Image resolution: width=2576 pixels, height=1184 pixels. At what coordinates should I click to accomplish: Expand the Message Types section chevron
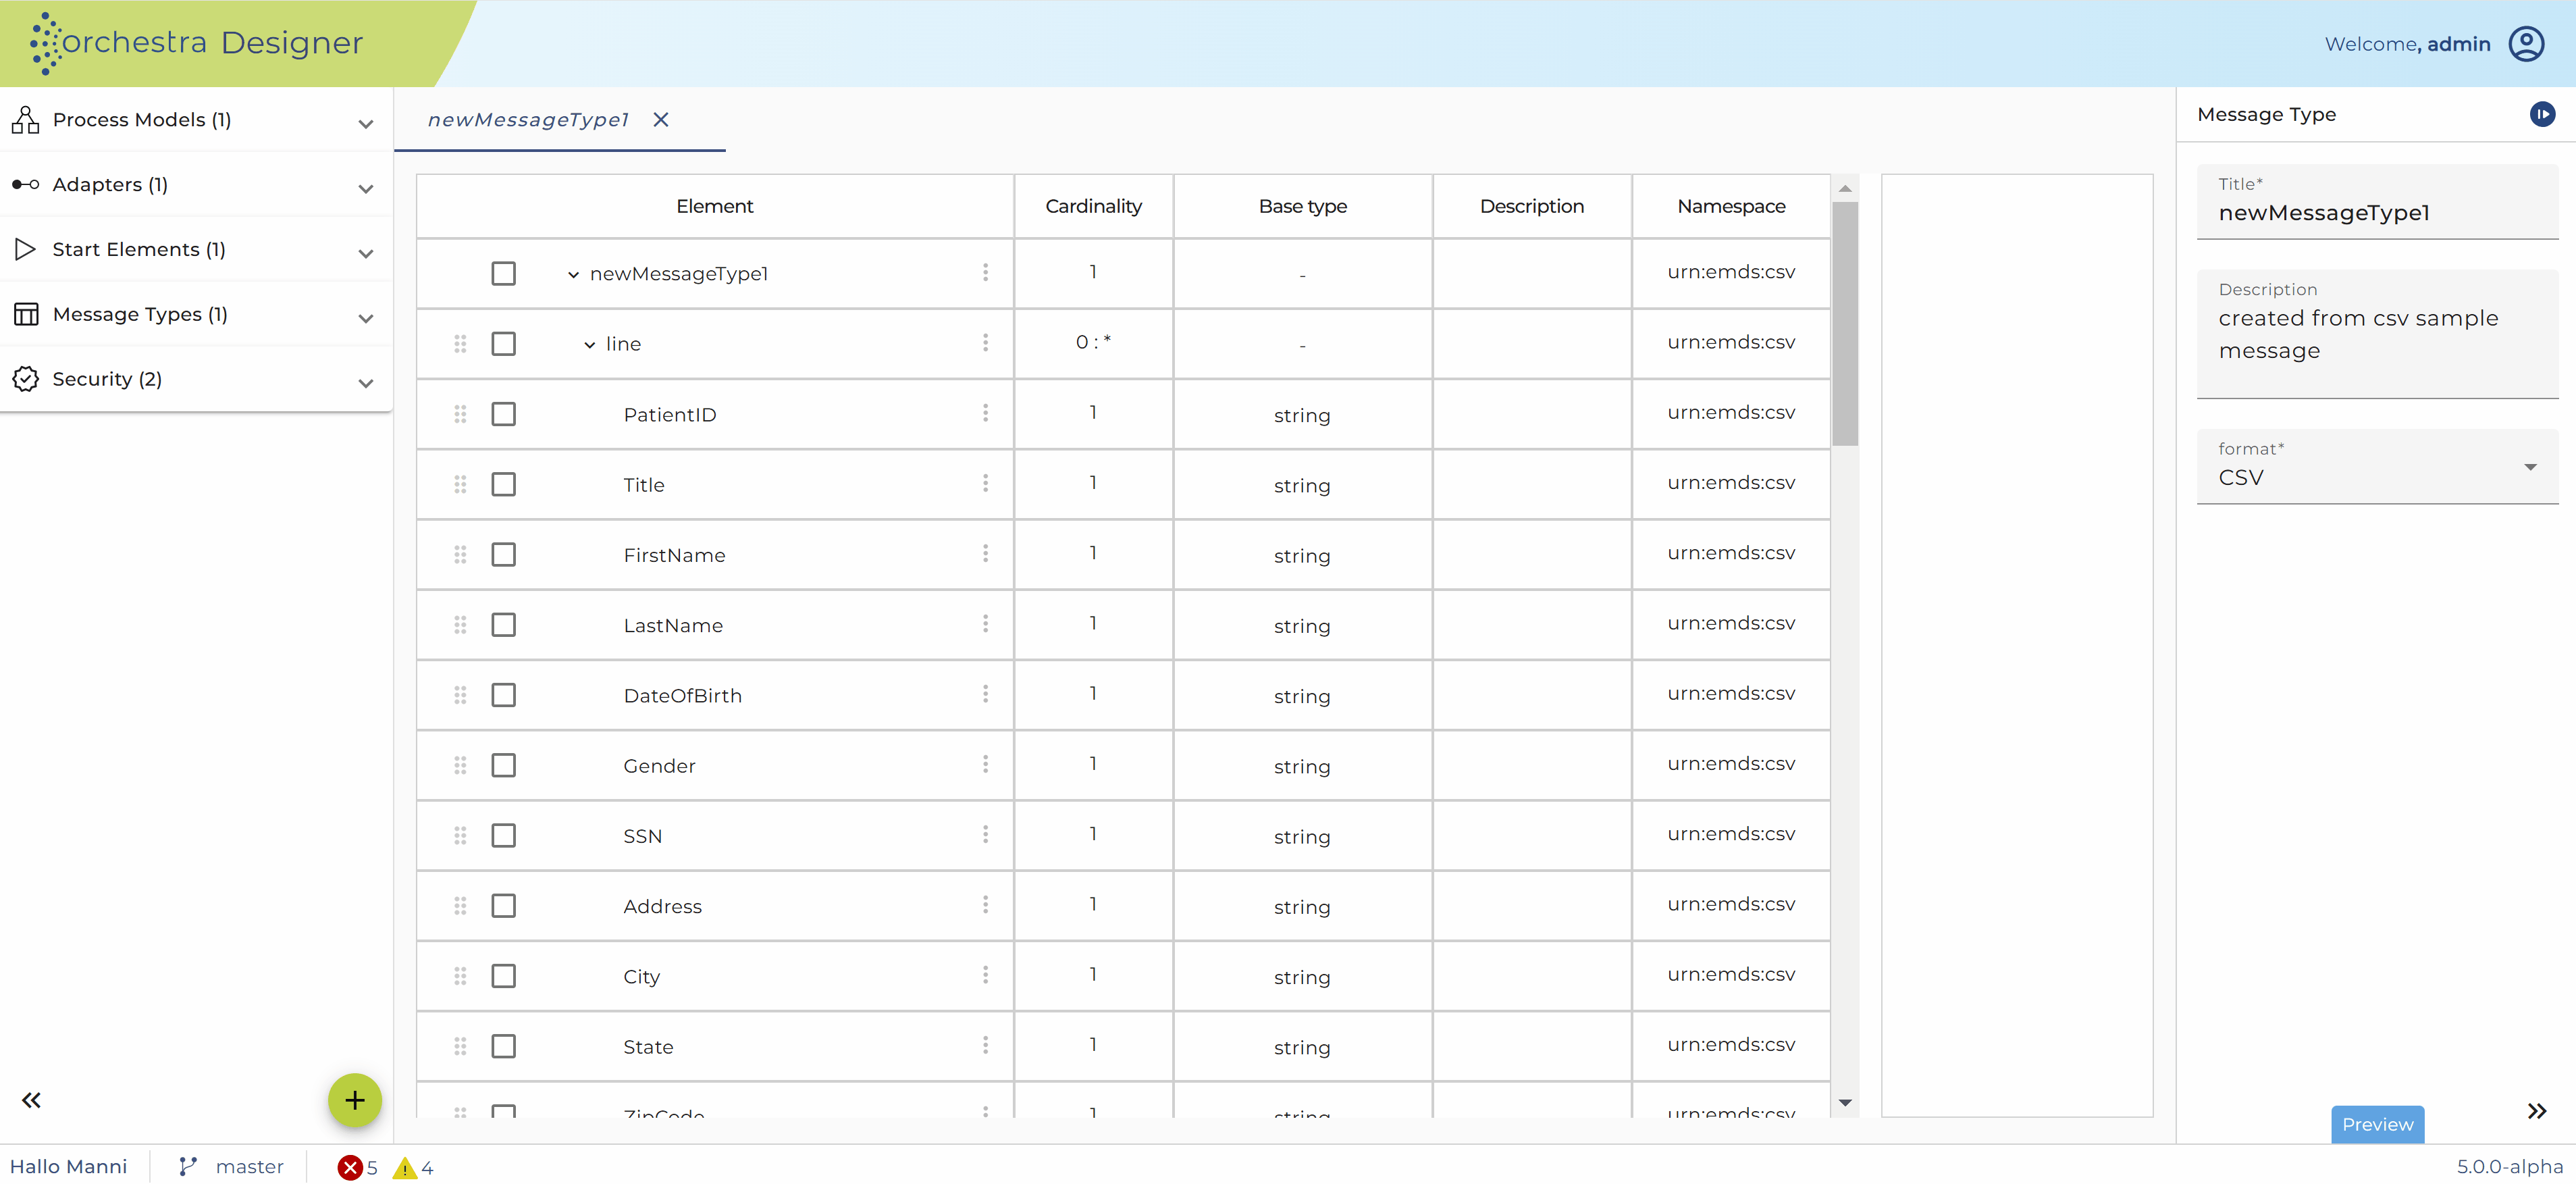coord(366,319)
